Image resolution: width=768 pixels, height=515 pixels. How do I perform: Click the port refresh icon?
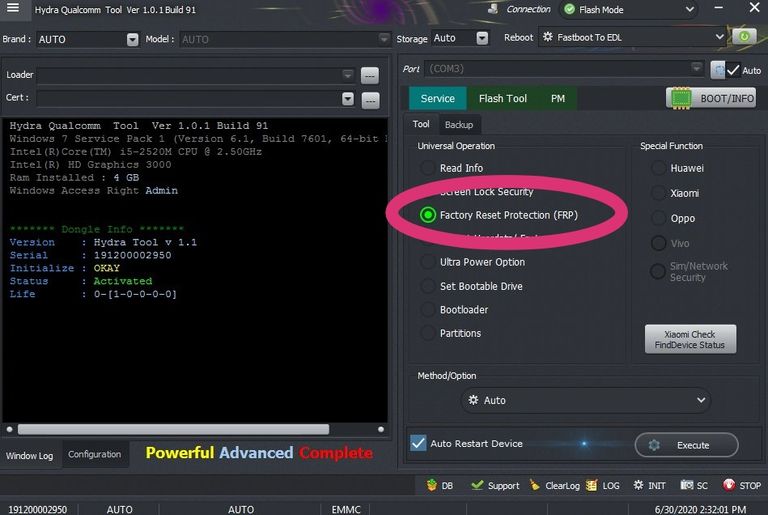tap(718, 70)
